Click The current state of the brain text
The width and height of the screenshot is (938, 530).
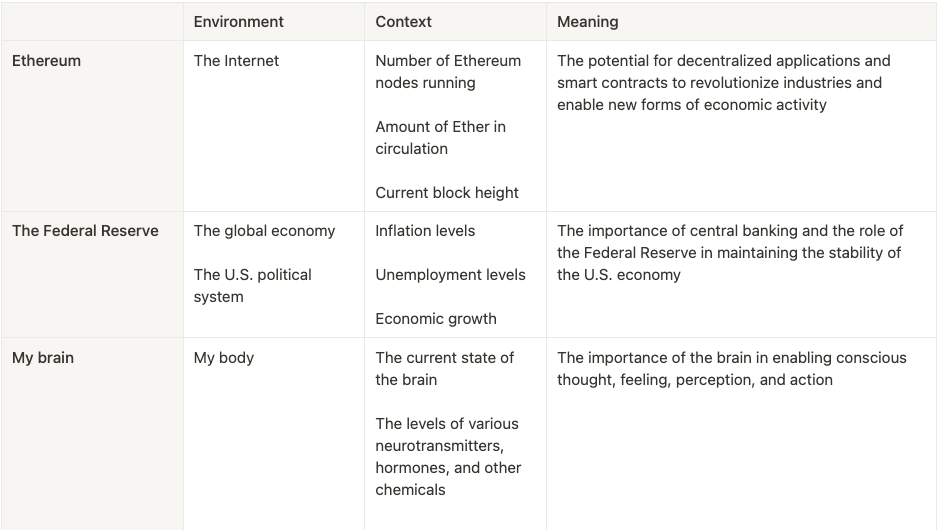tap(444, 368)
